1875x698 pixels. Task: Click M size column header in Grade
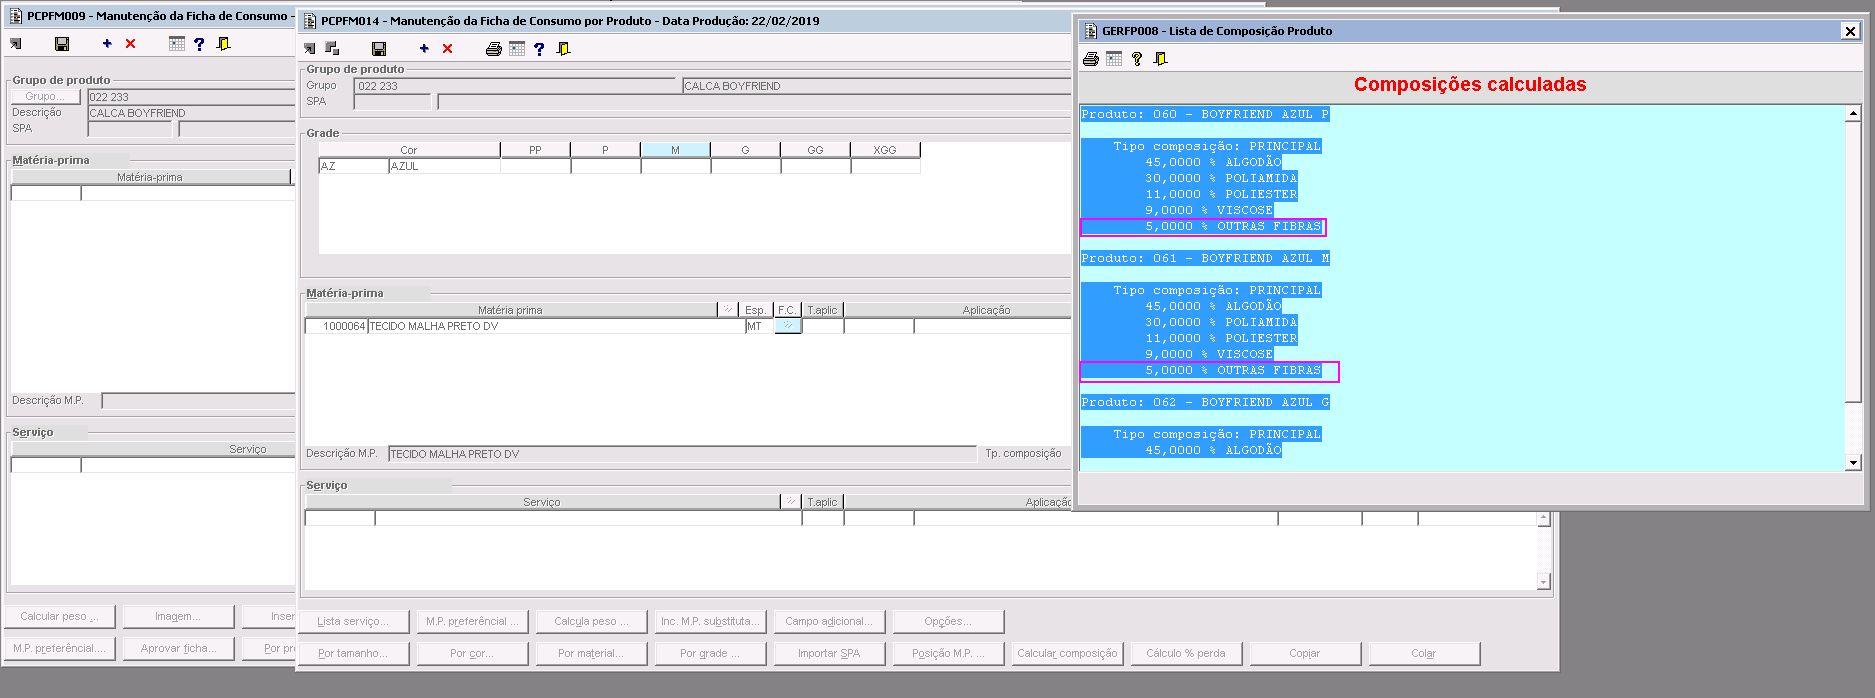pos(676,150)
